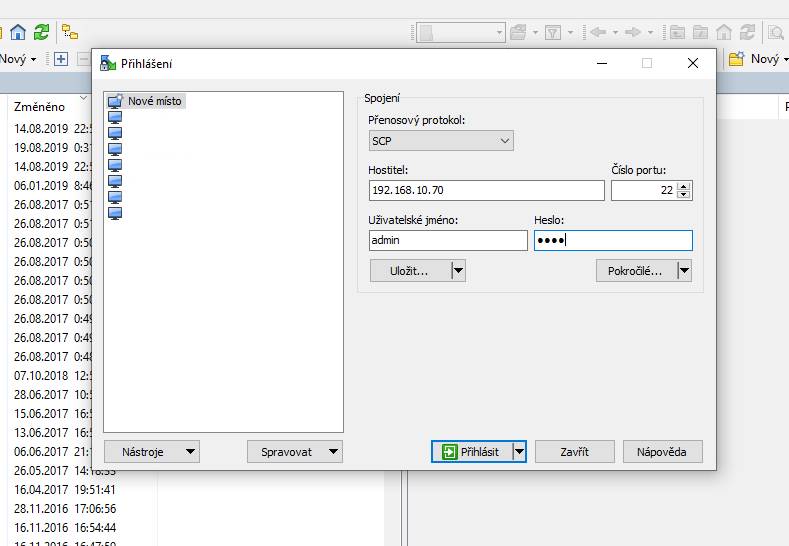The height and width of the screenshot is (546, 789).
Task: Expand the arrow next to Pokročilé button
Action: tap(684, 270)
